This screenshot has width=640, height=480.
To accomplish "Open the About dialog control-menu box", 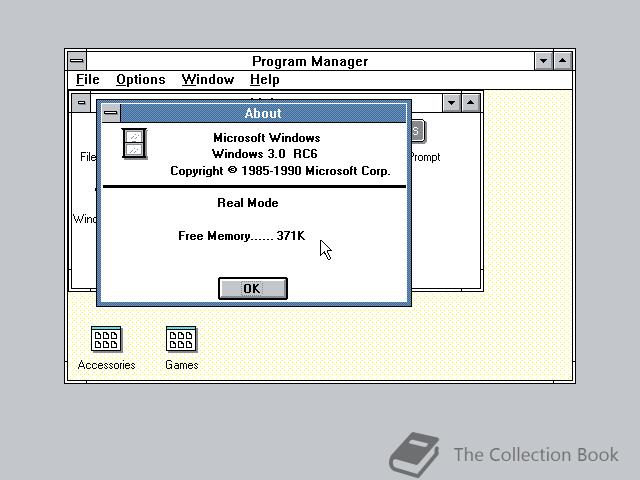I will pyautogui.click(x=111, y=113).
